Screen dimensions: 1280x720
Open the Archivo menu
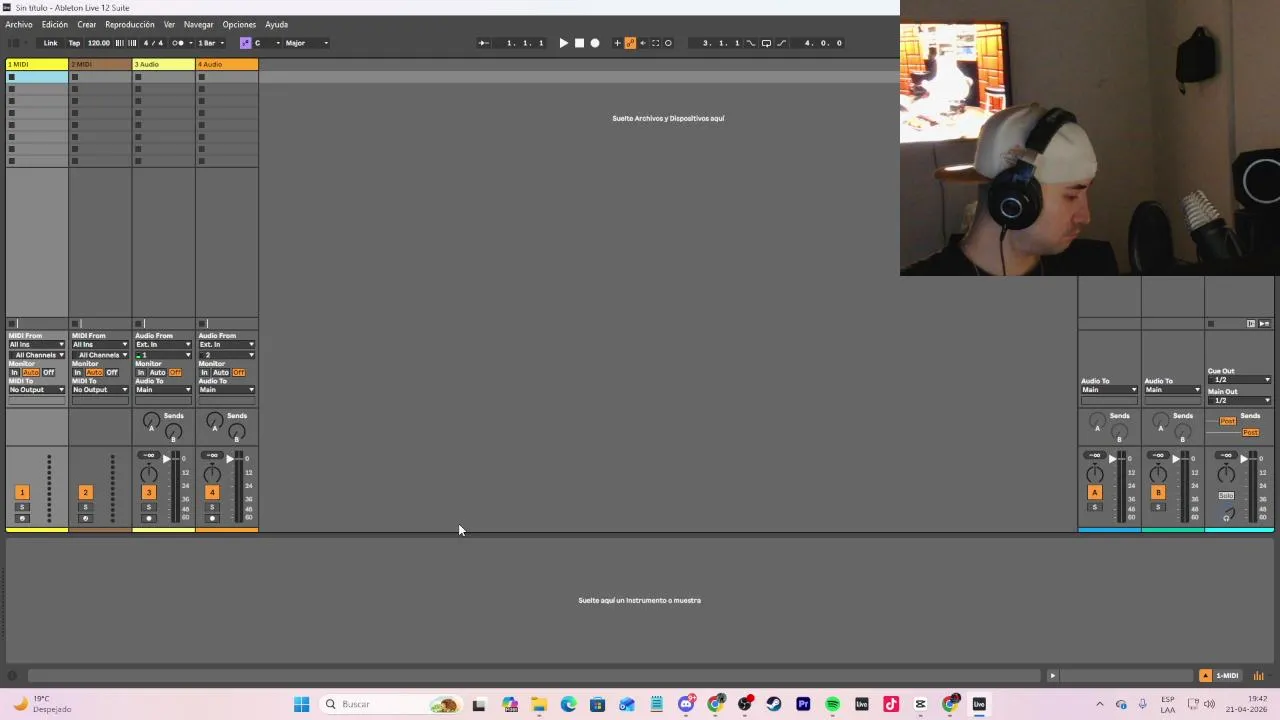coord(19,24)
